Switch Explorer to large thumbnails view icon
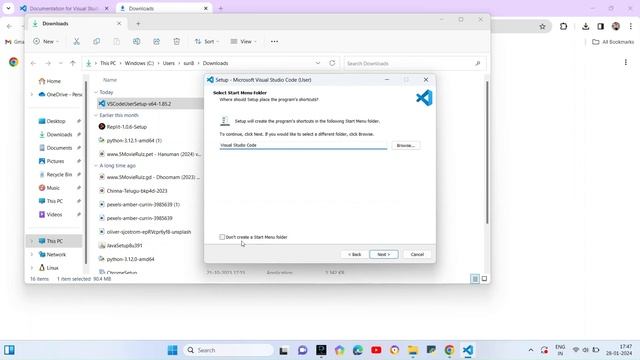The width and height of the screenshot is (640, 360). click(x=484, y=279)
